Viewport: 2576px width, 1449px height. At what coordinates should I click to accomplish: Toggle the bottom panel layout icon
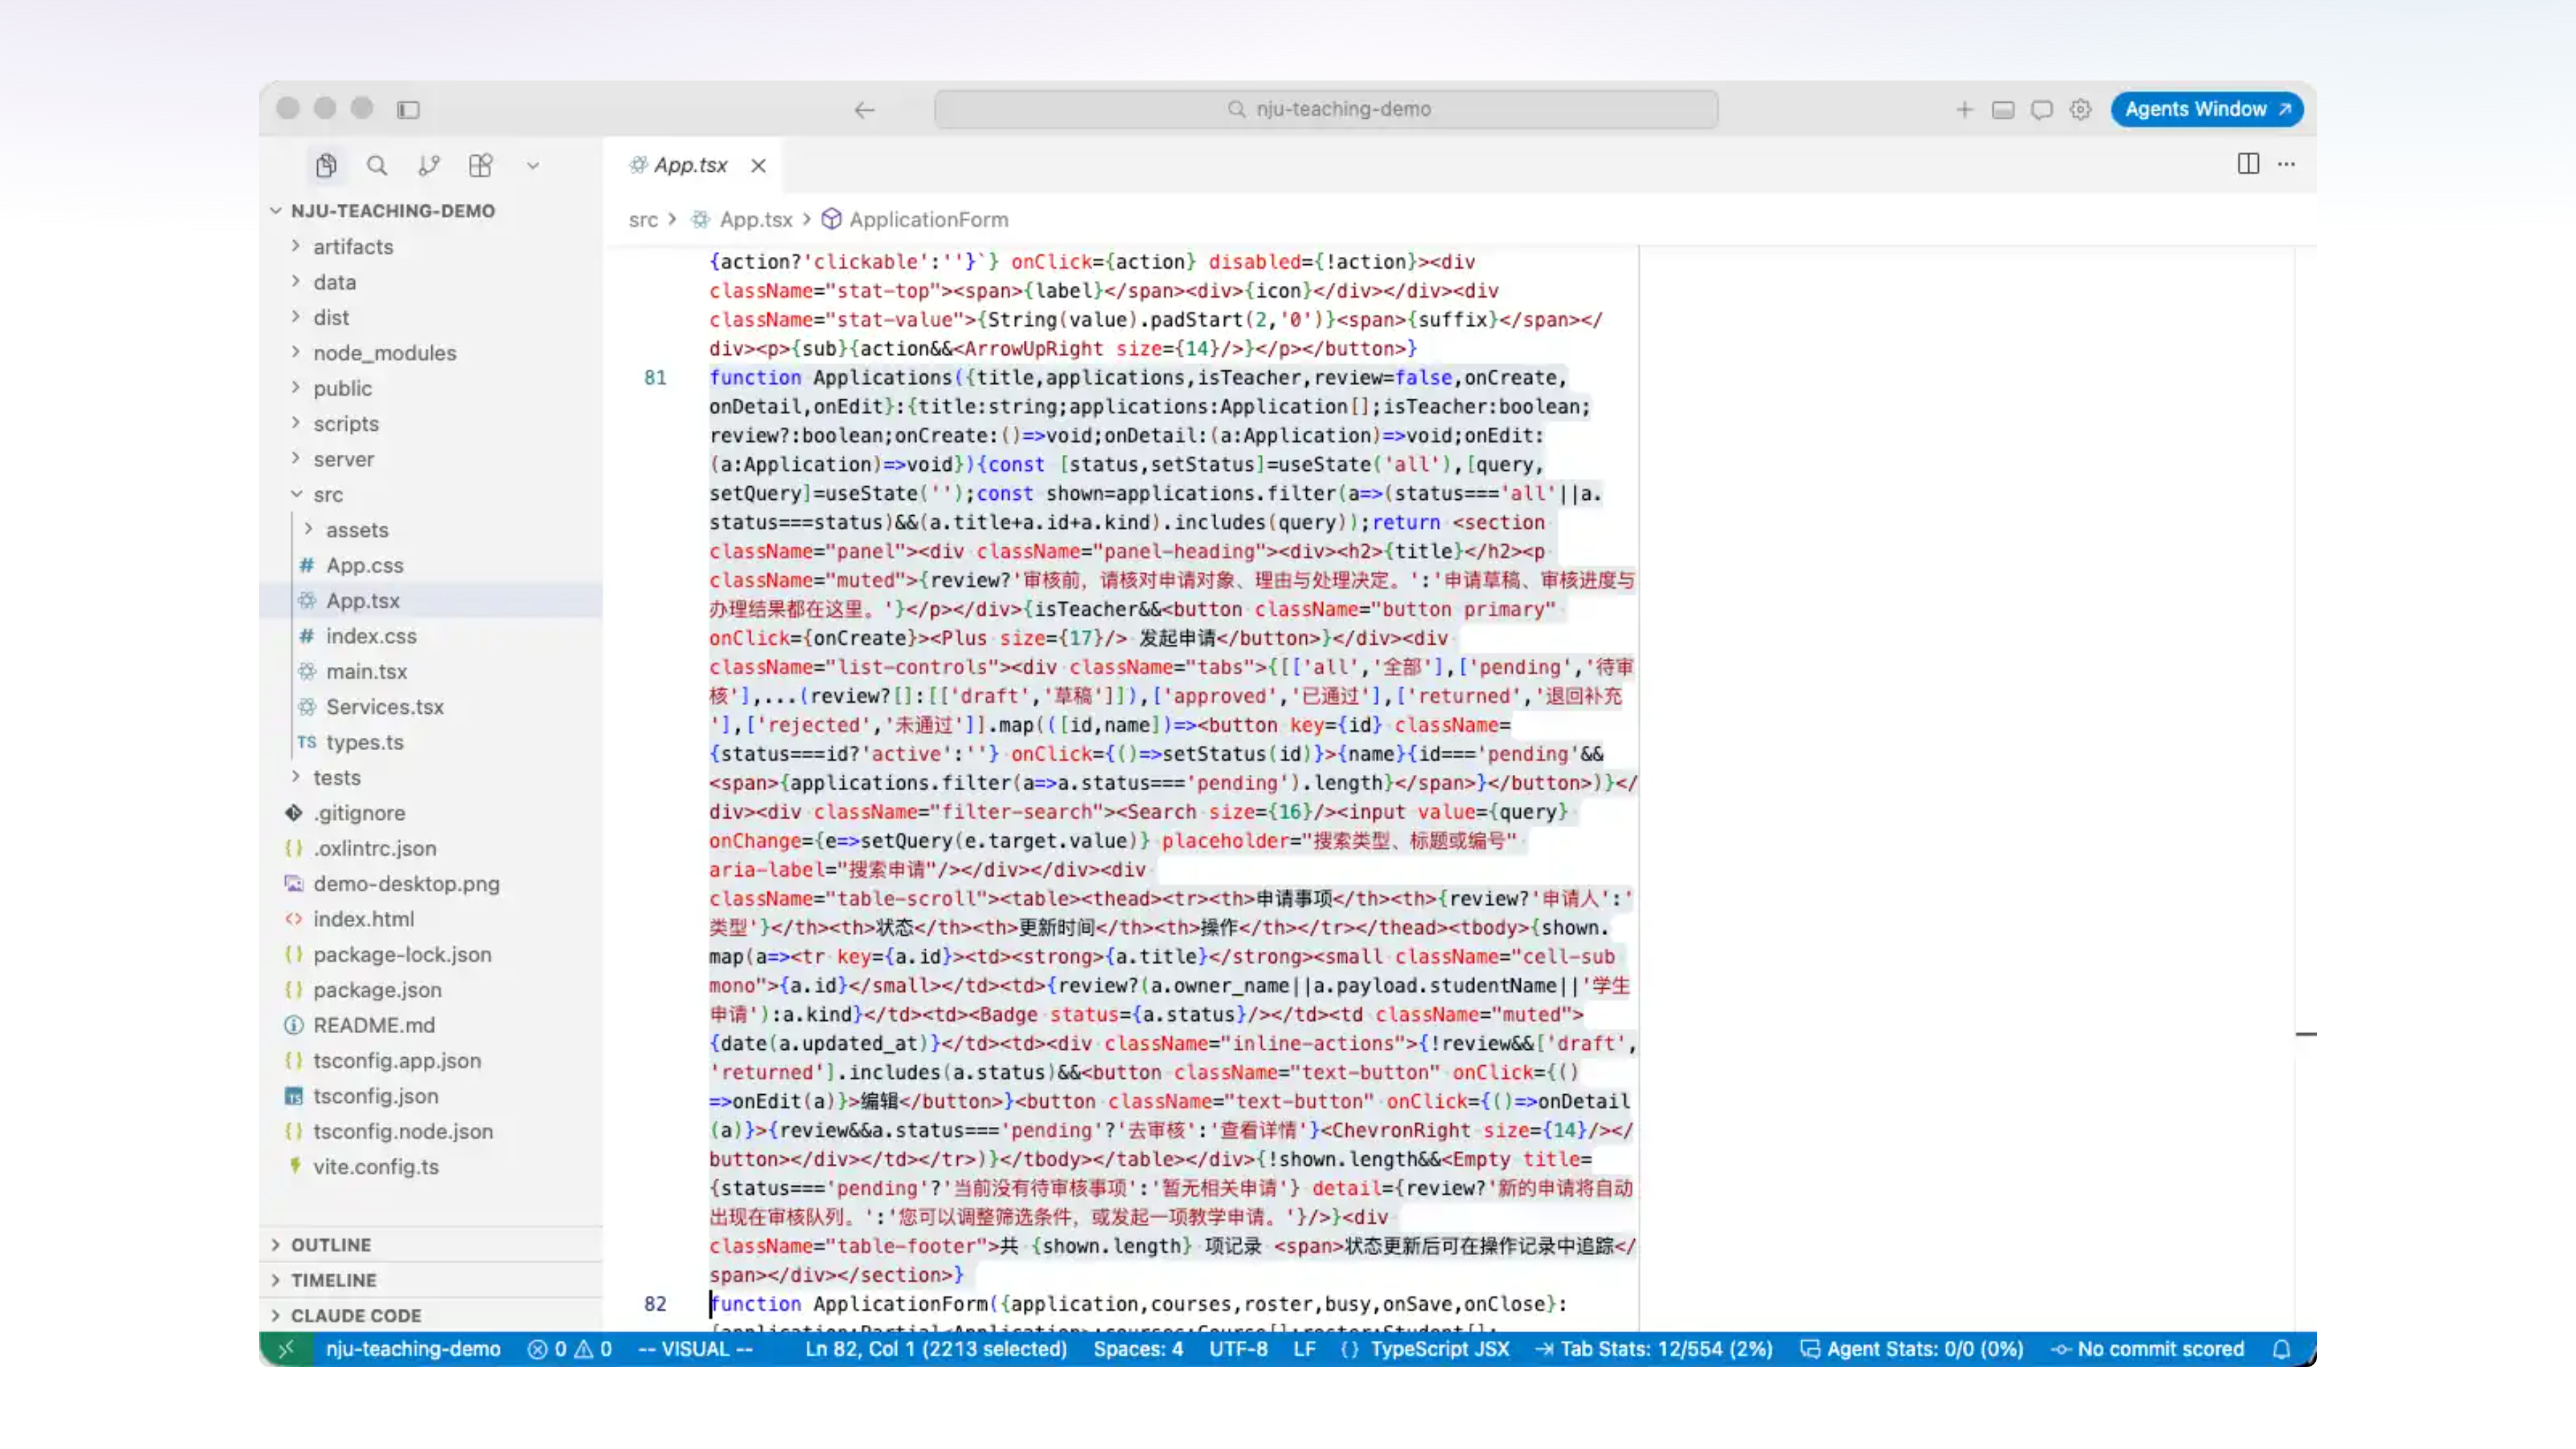[x=2003, y=109]
